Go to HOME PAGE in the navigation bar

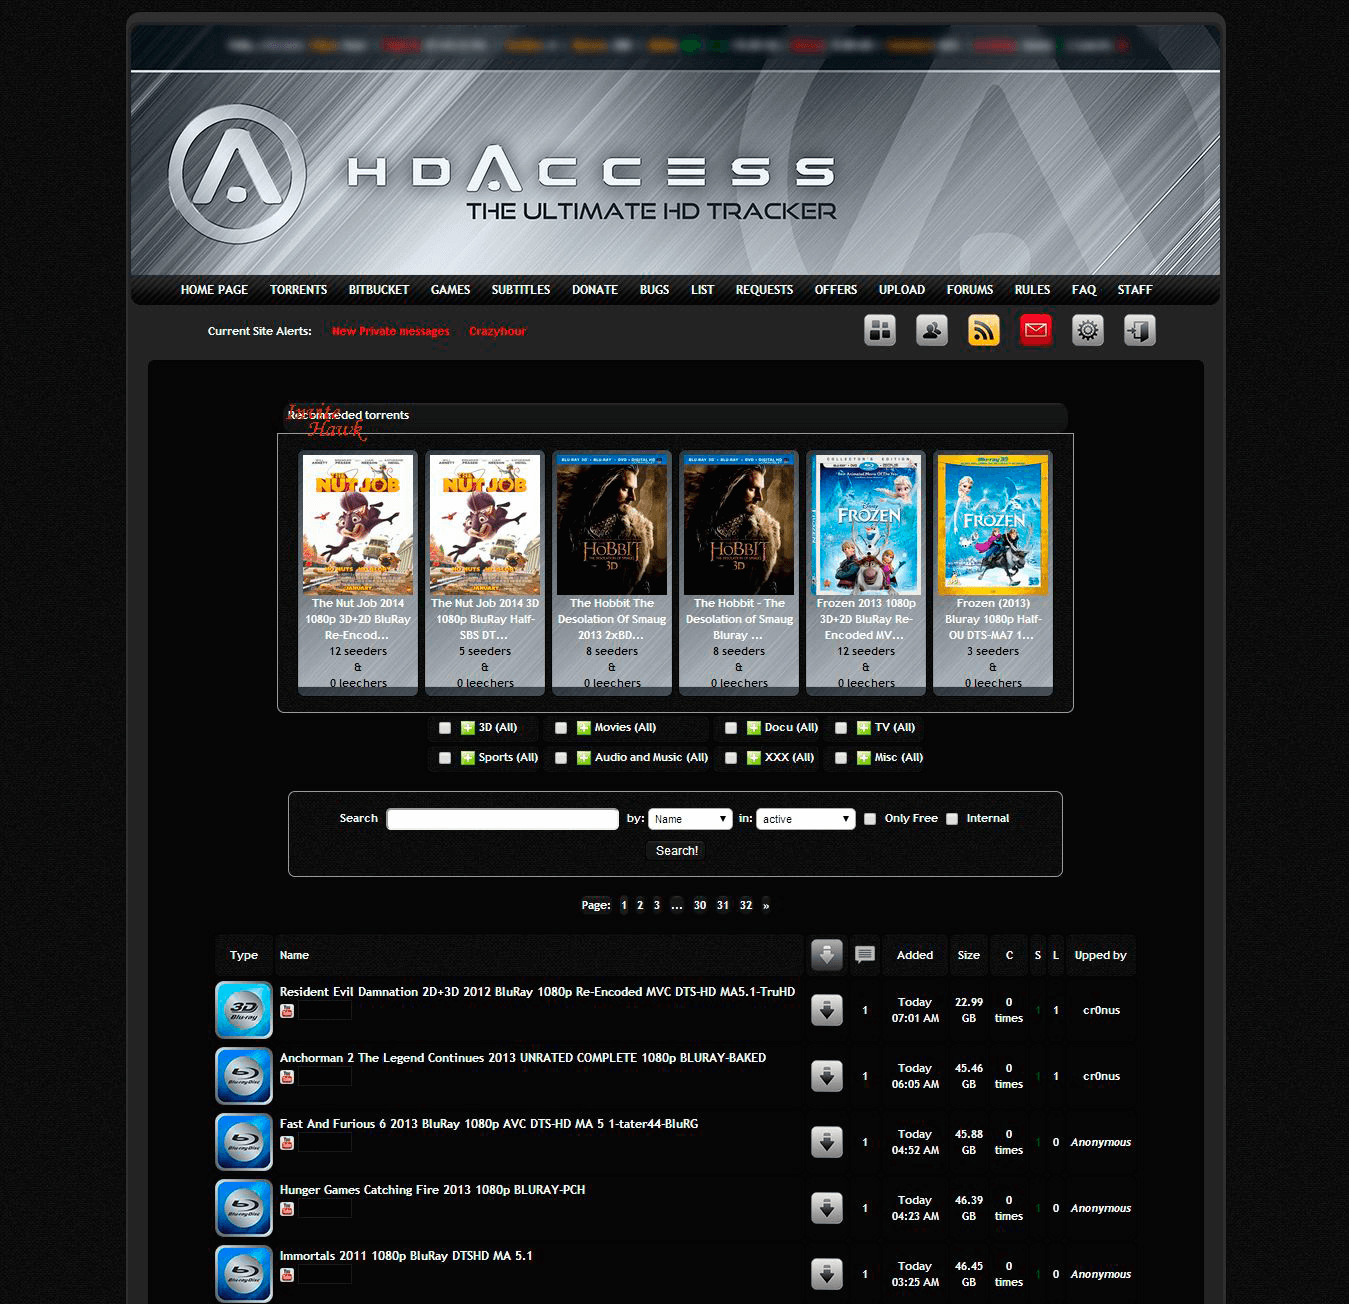[214, 290]
